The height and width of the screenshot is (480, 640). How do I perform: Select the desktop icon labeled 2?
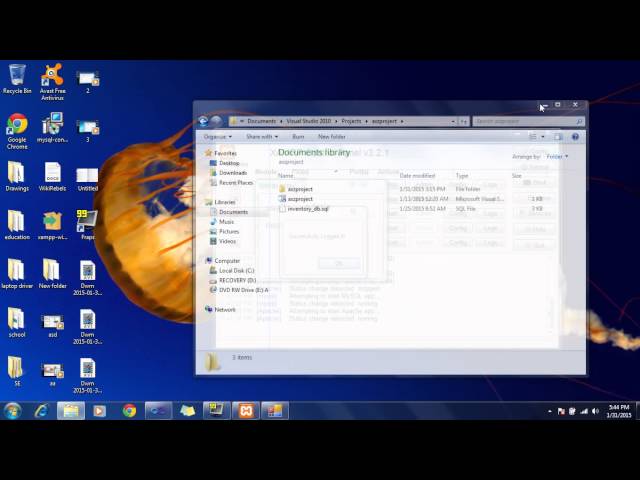(x=87, y=82)
